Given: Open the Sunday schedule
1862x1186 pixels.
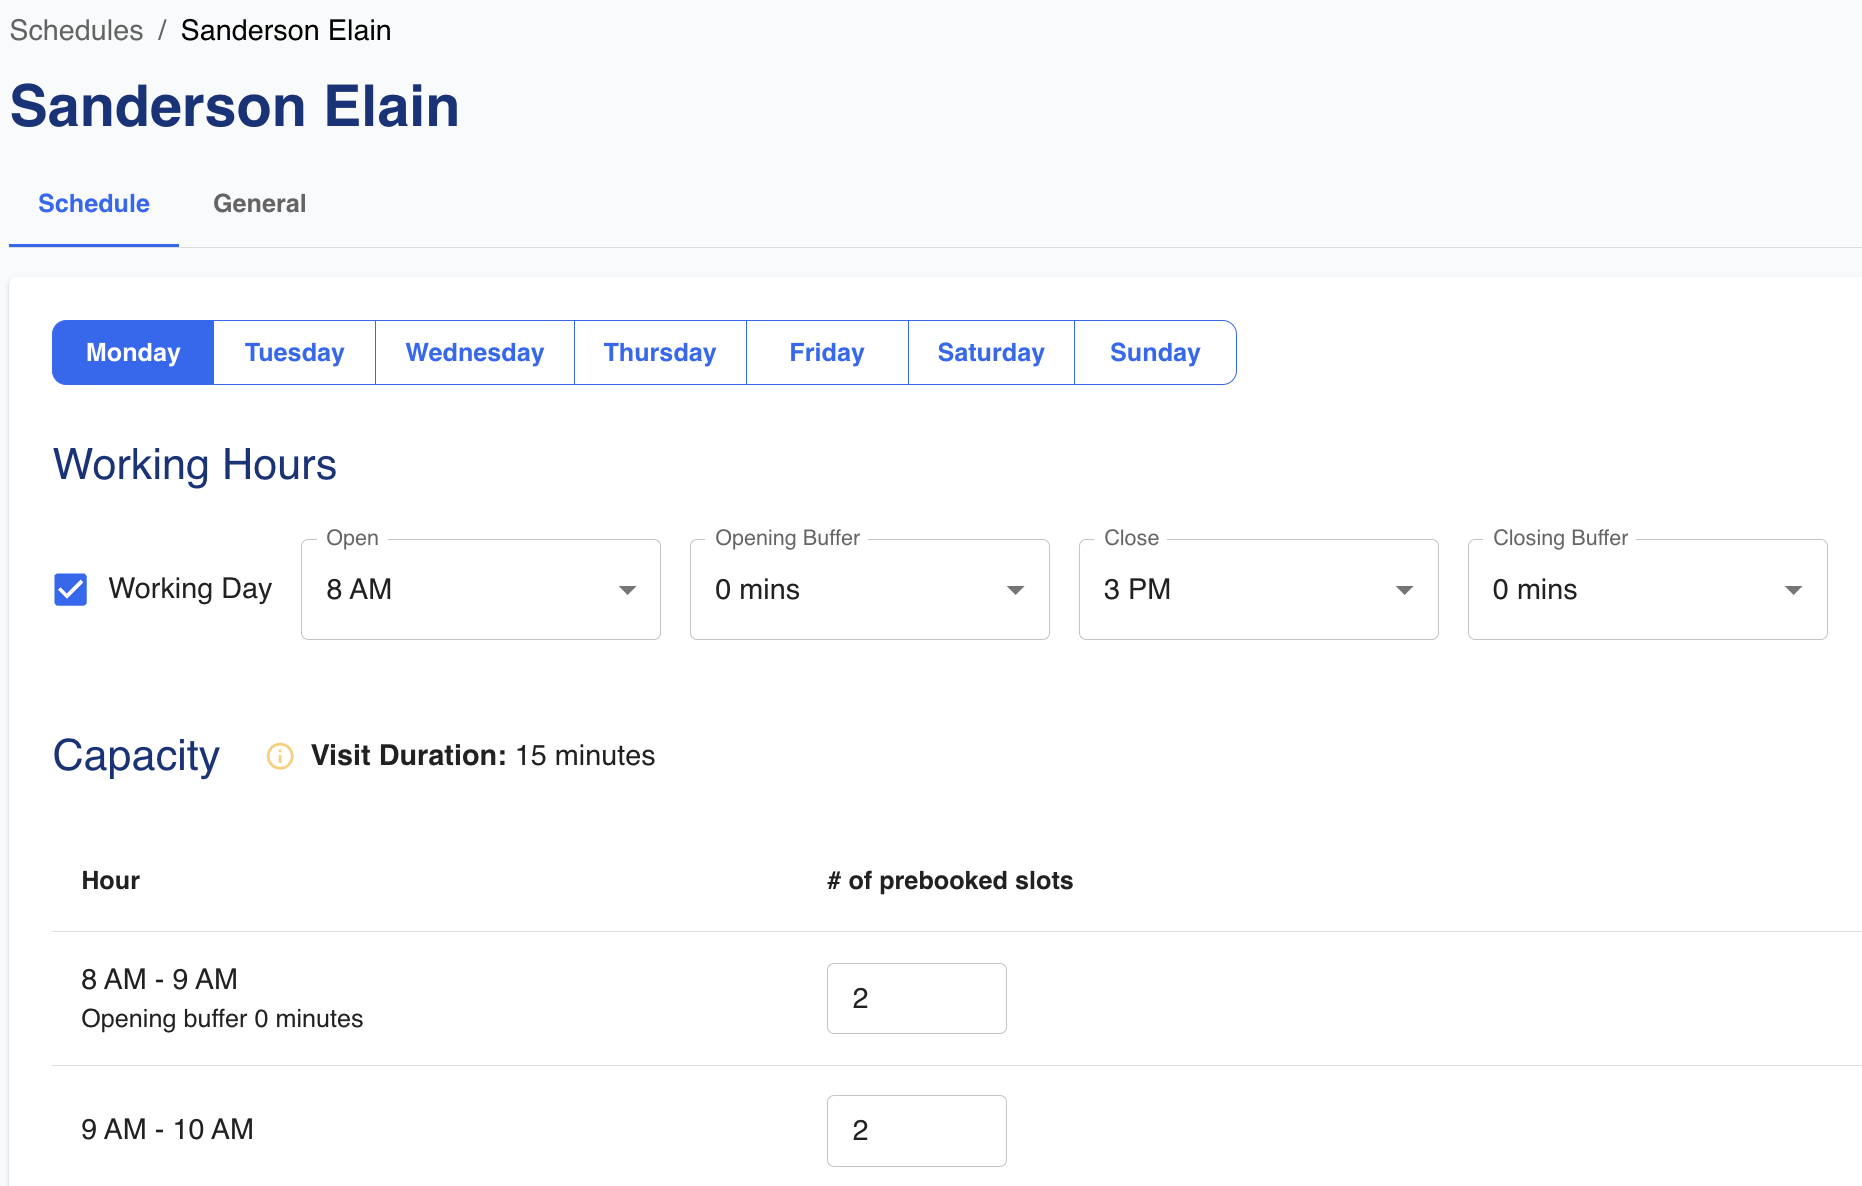Looking at the screenshot, I should (x=1154, y=353).
